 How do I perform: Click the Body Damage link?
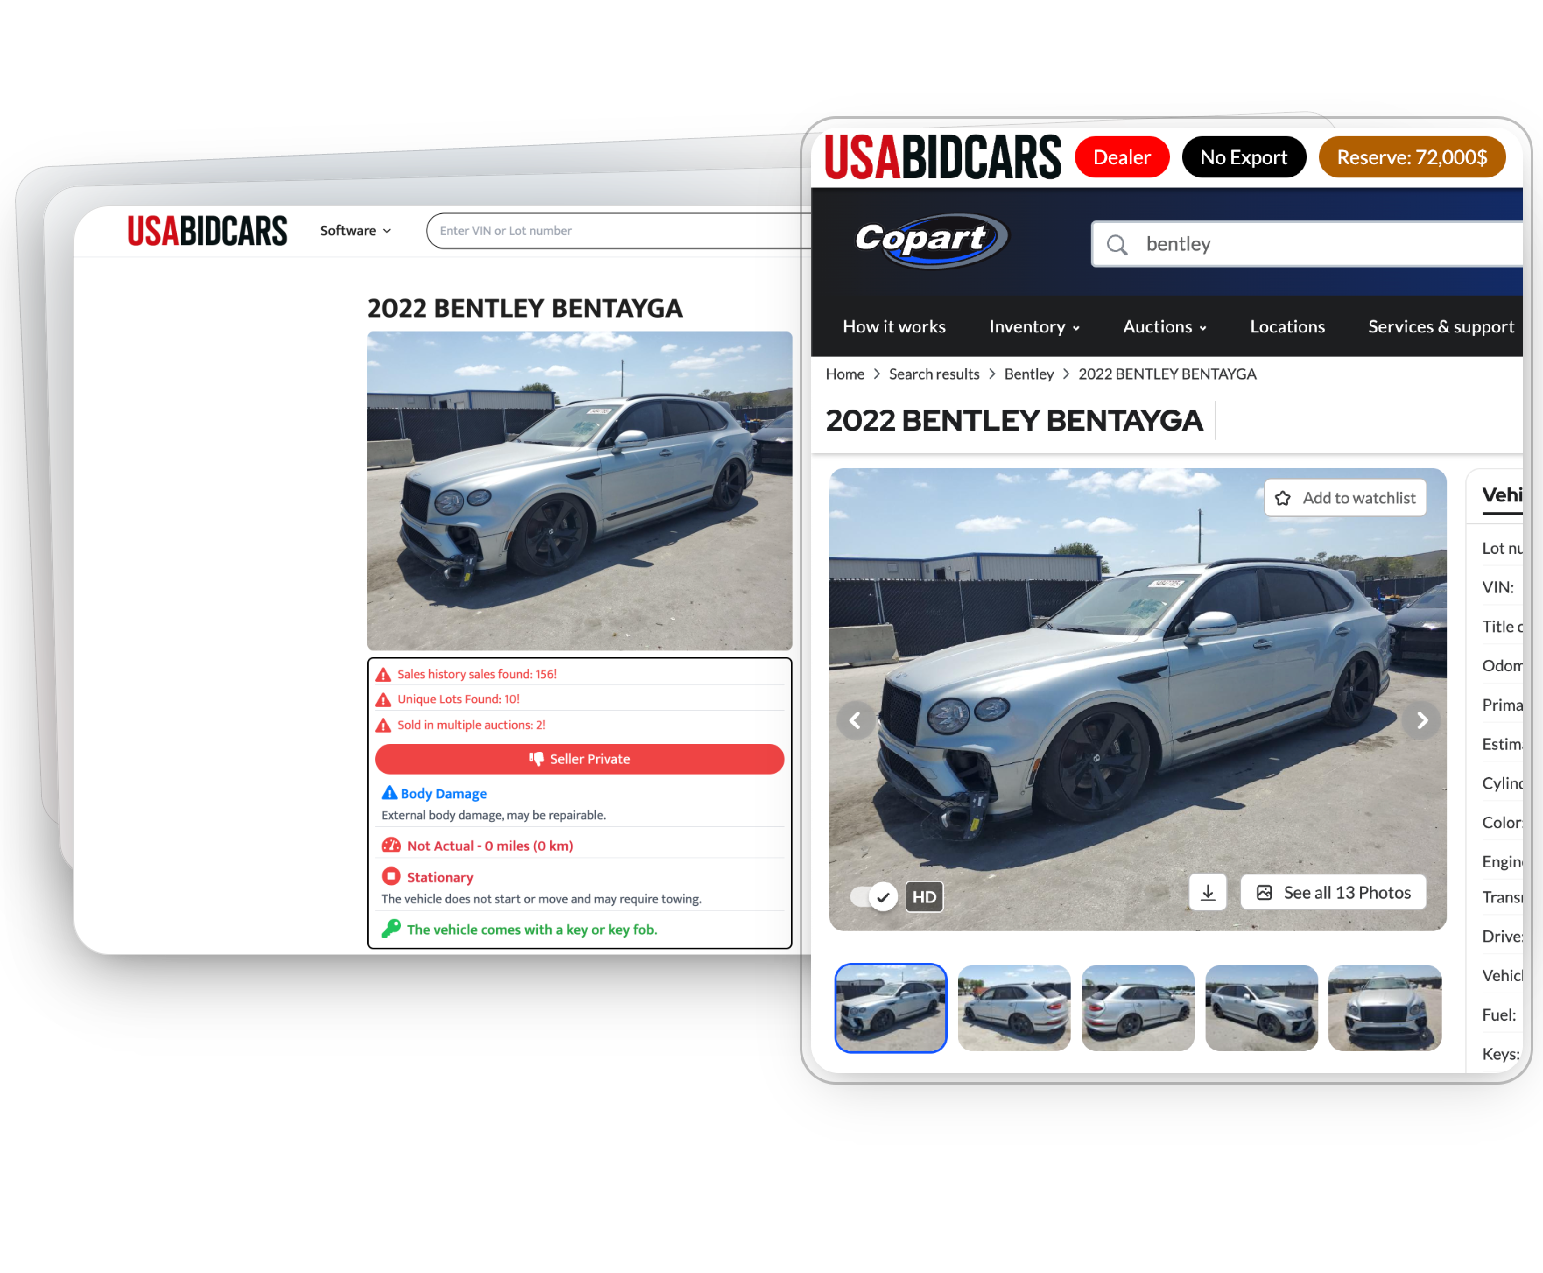tap(444, 794)
